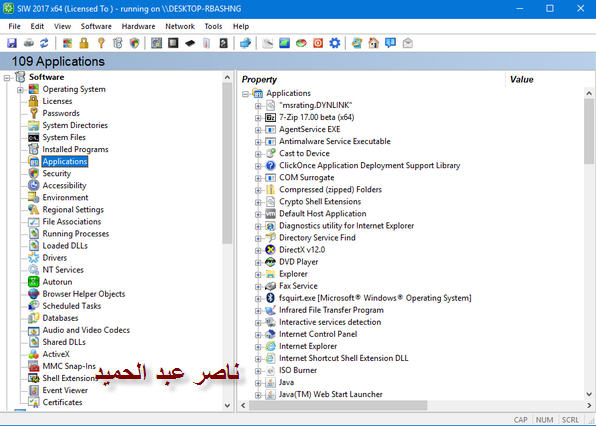
Task: Open the Edit menu
Action: tap(37, 26)
